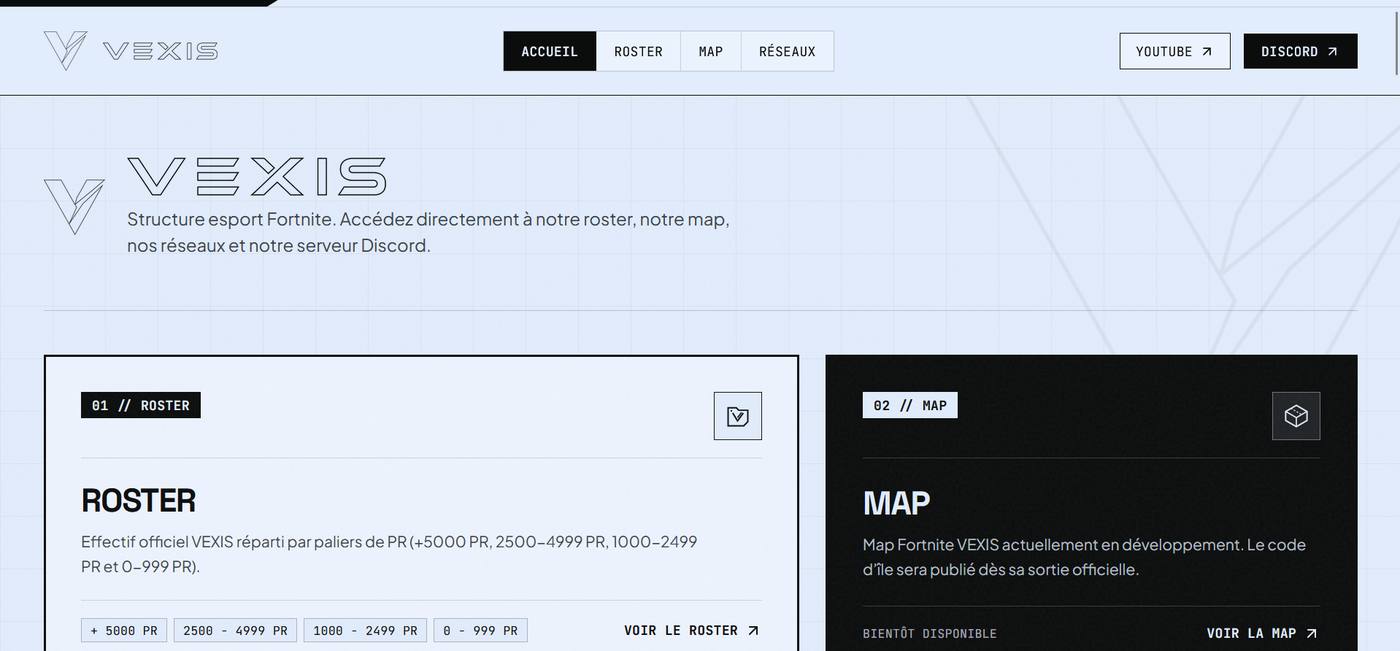Screen dimensions: 1400x651
Task: Open the DISCORD button link
Action: 1300,51
